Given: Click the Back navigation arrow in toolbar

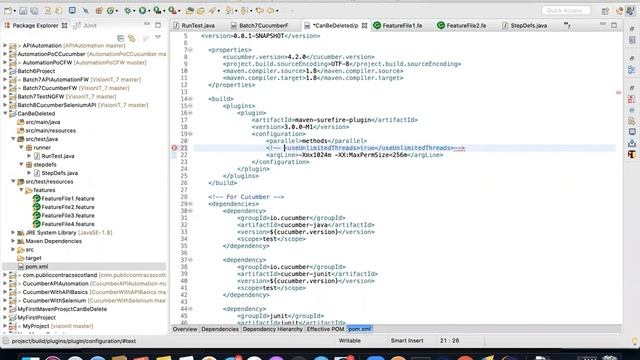Looking at the screenshot, I should click(260, 11).
